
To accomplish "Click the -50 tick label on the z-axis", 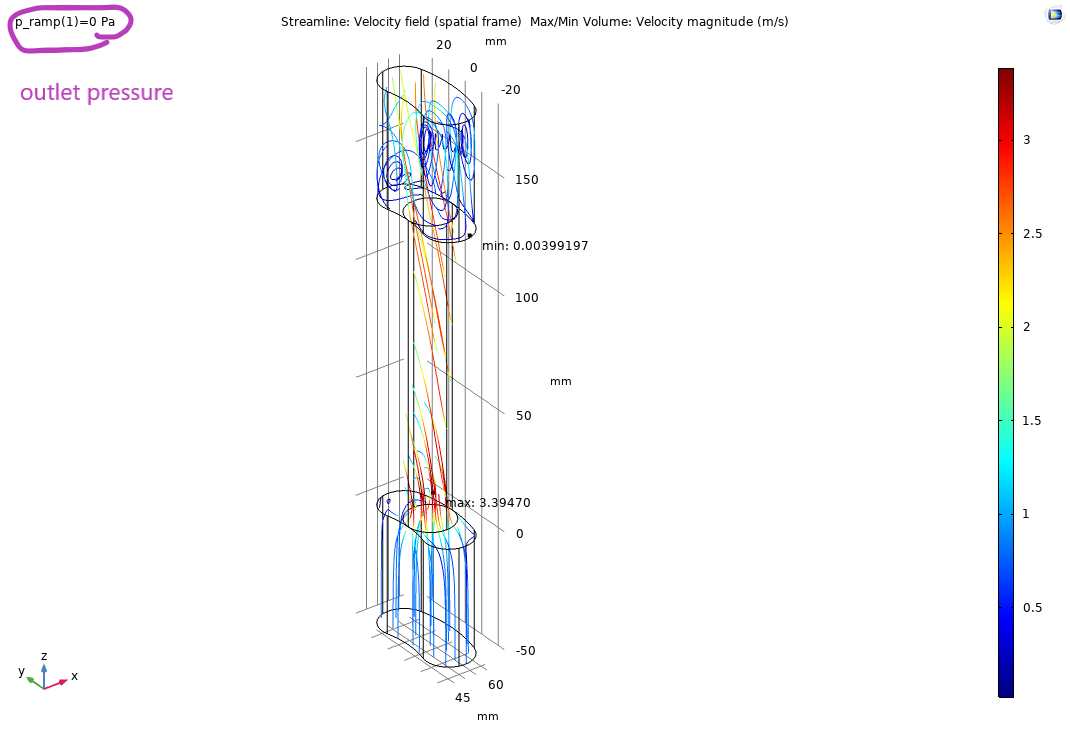I will pyautogui.click(x=525, y=651).
